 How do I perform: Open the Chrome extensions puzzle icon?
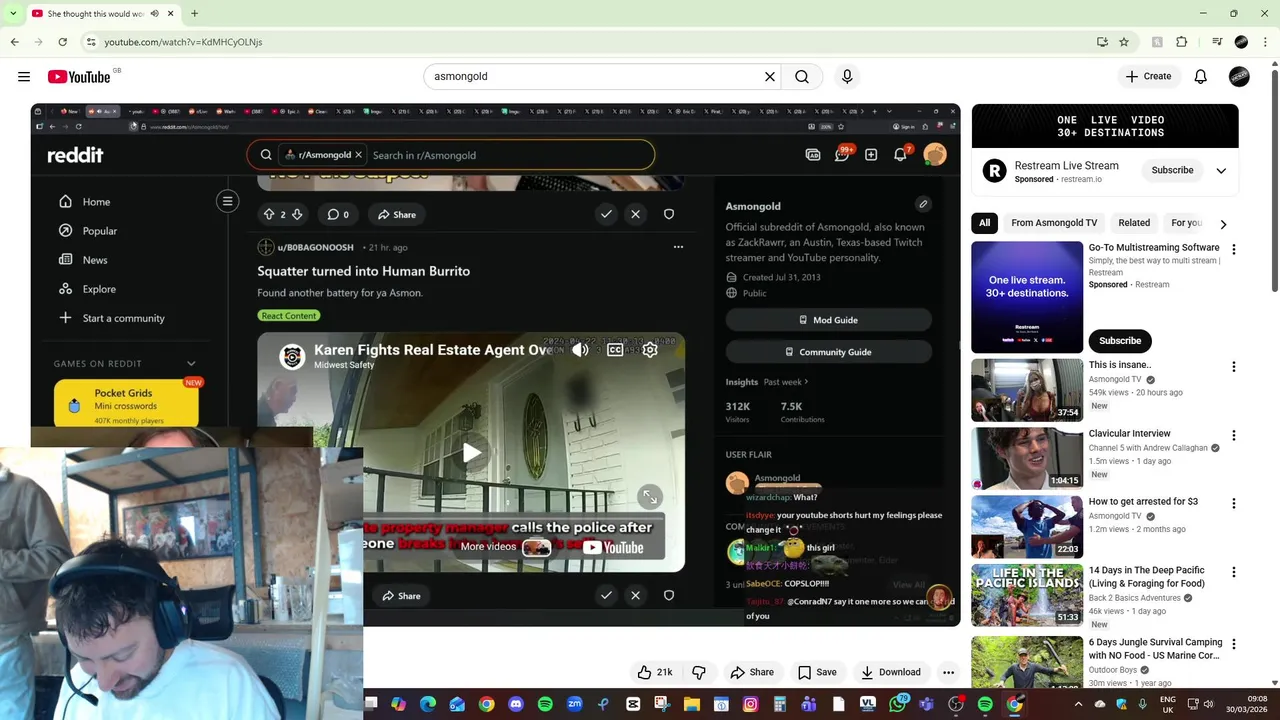click(x=1182, y=42)
